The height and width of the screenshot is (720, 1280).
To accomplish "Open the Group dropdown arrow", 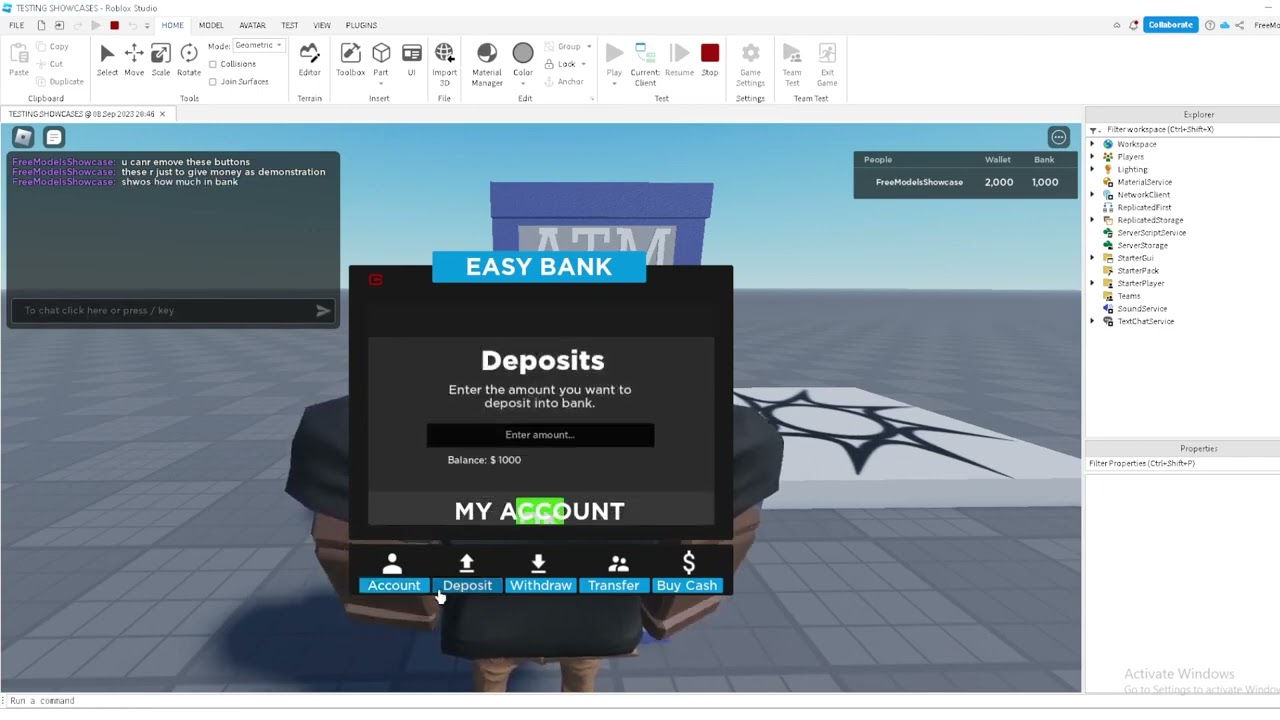I will [589, 46].
